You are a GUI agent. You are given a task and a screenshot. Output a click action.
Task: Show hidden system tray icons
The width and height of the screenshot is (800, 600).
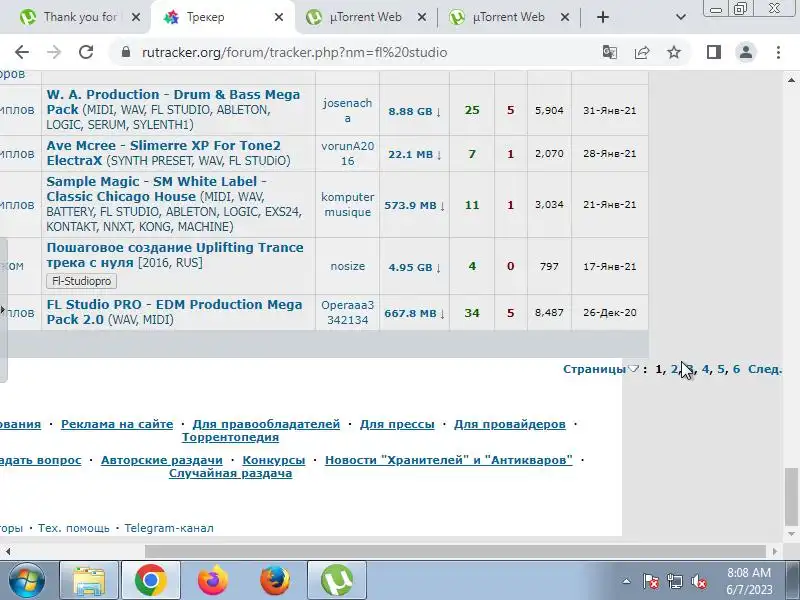[x=627, y=581]
